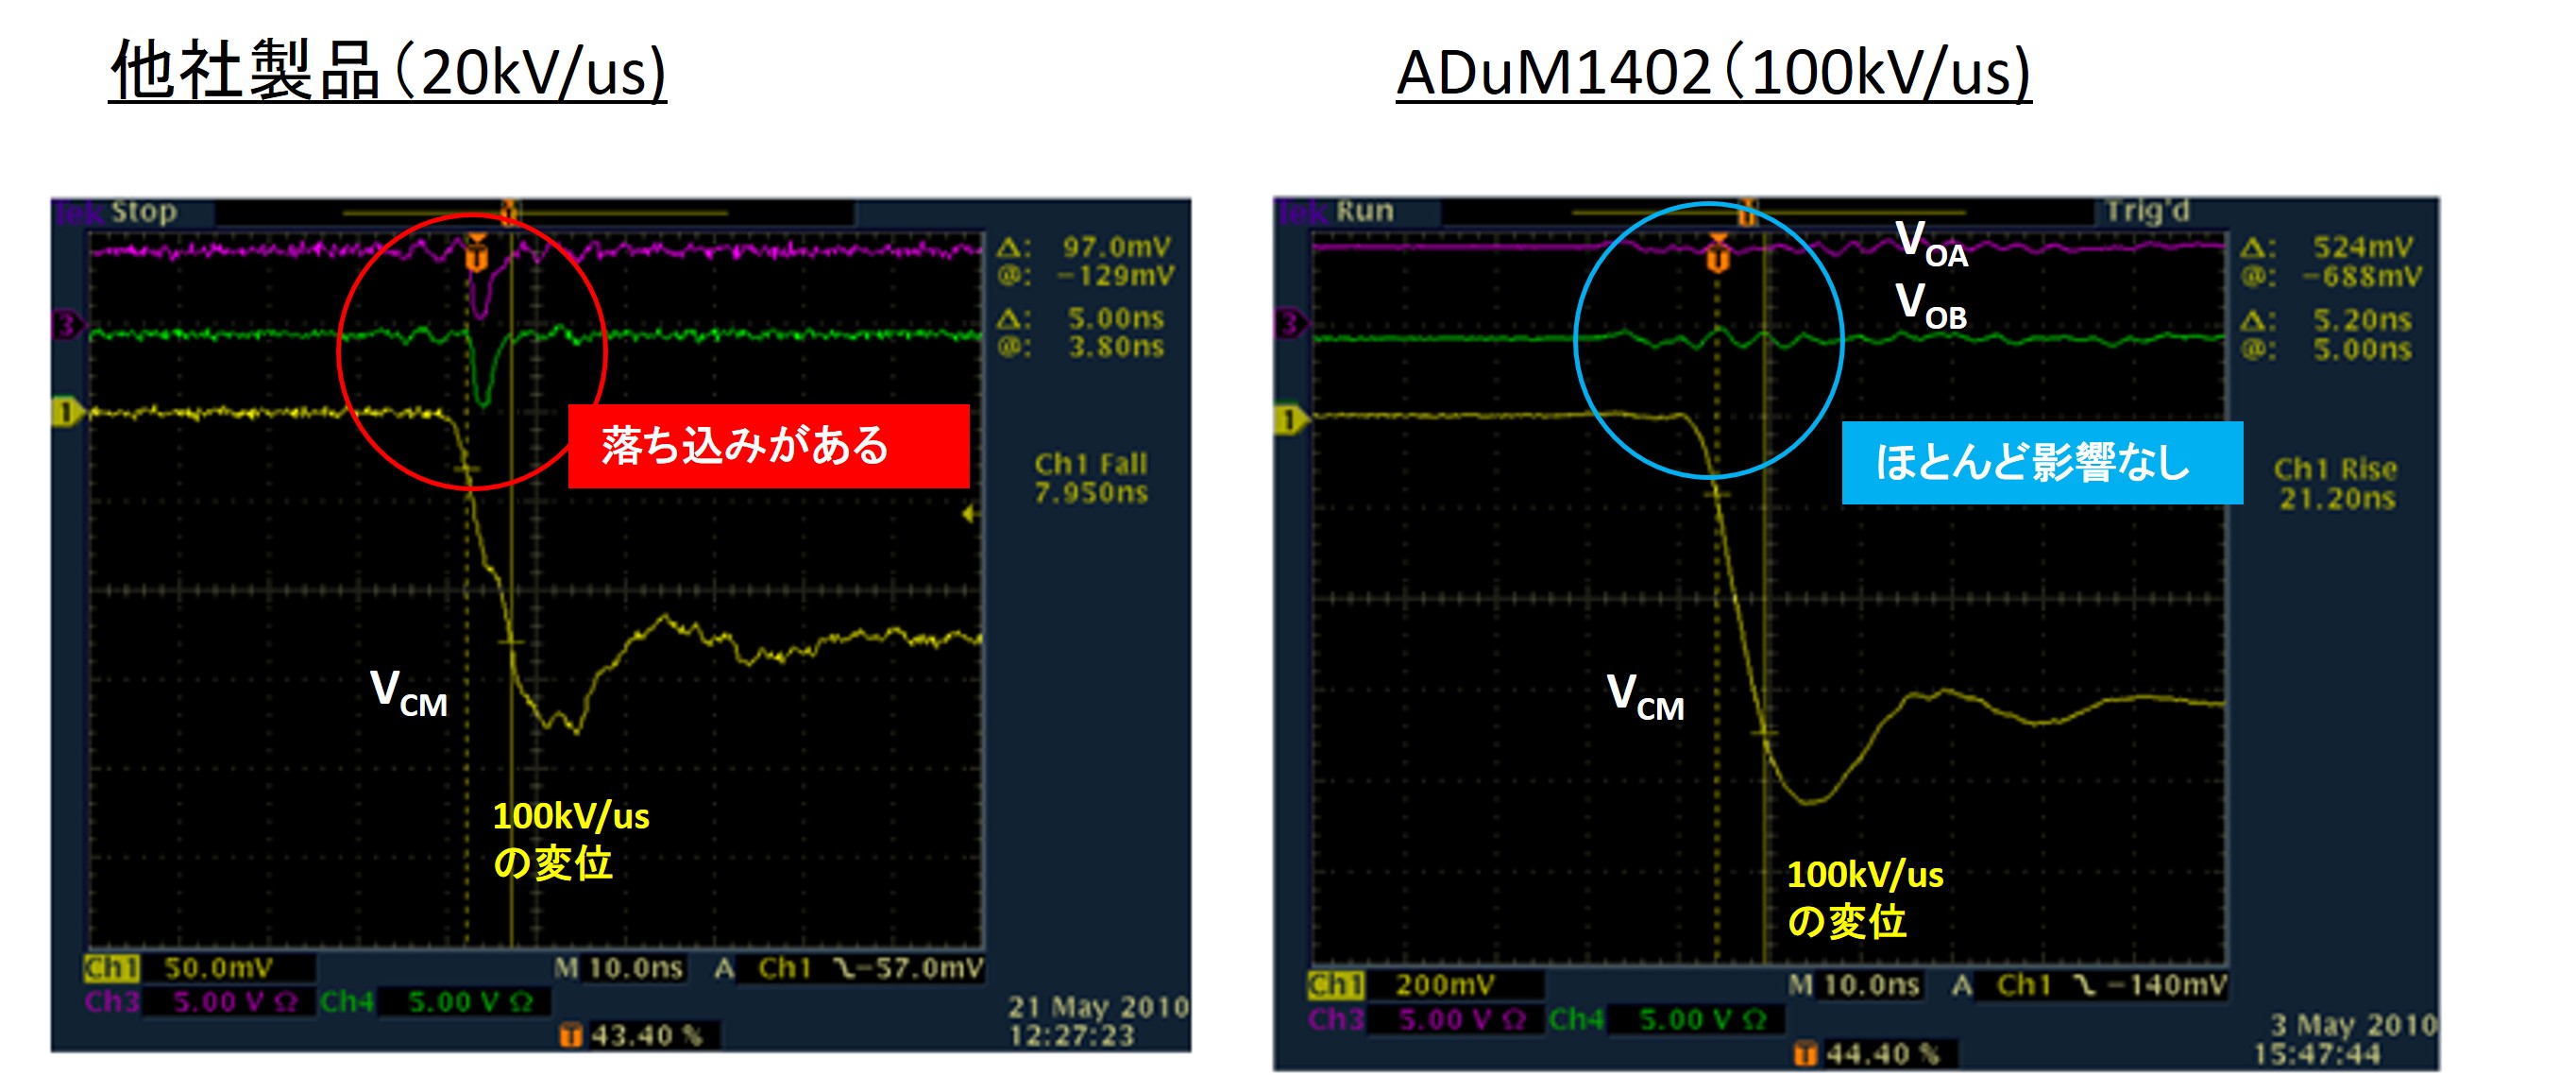The width and height of the screenshot is (2576, 1075).
Task: Click the blue label ほとんど影響なし
Action: [2042, 463]
